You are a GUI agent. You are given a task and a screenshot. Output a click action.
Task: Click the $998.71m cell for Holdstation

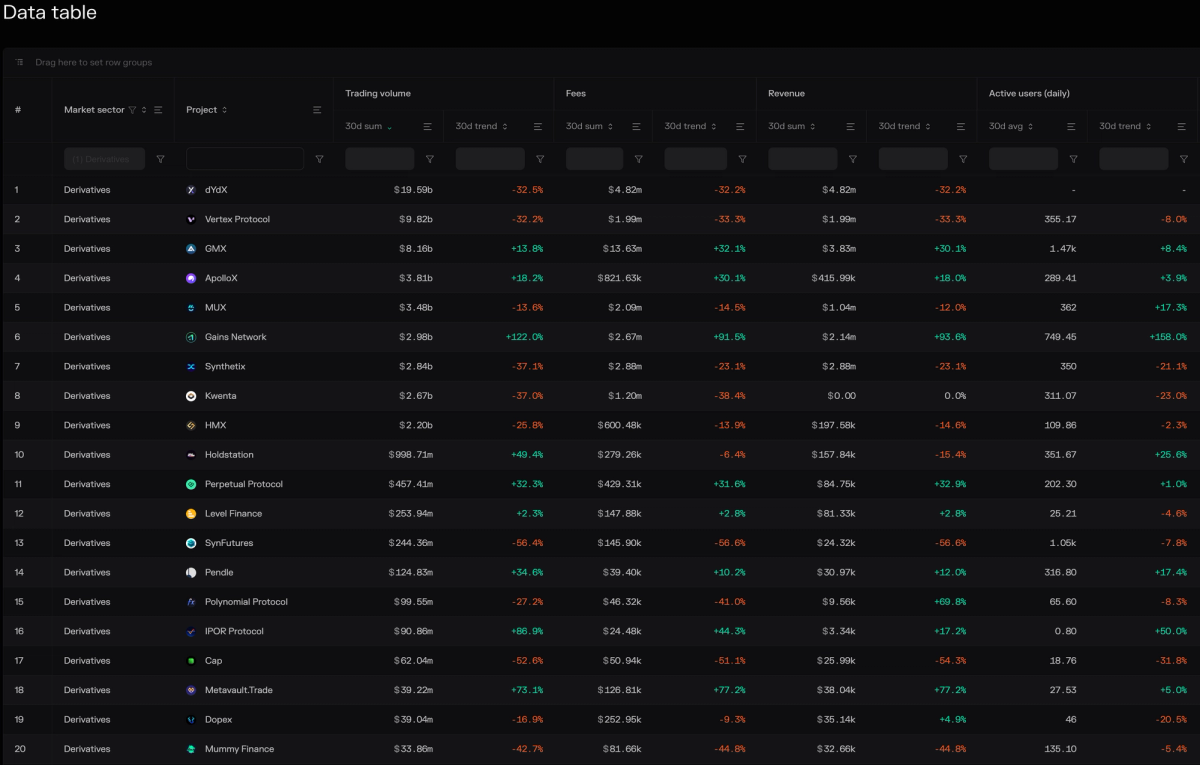410,455
